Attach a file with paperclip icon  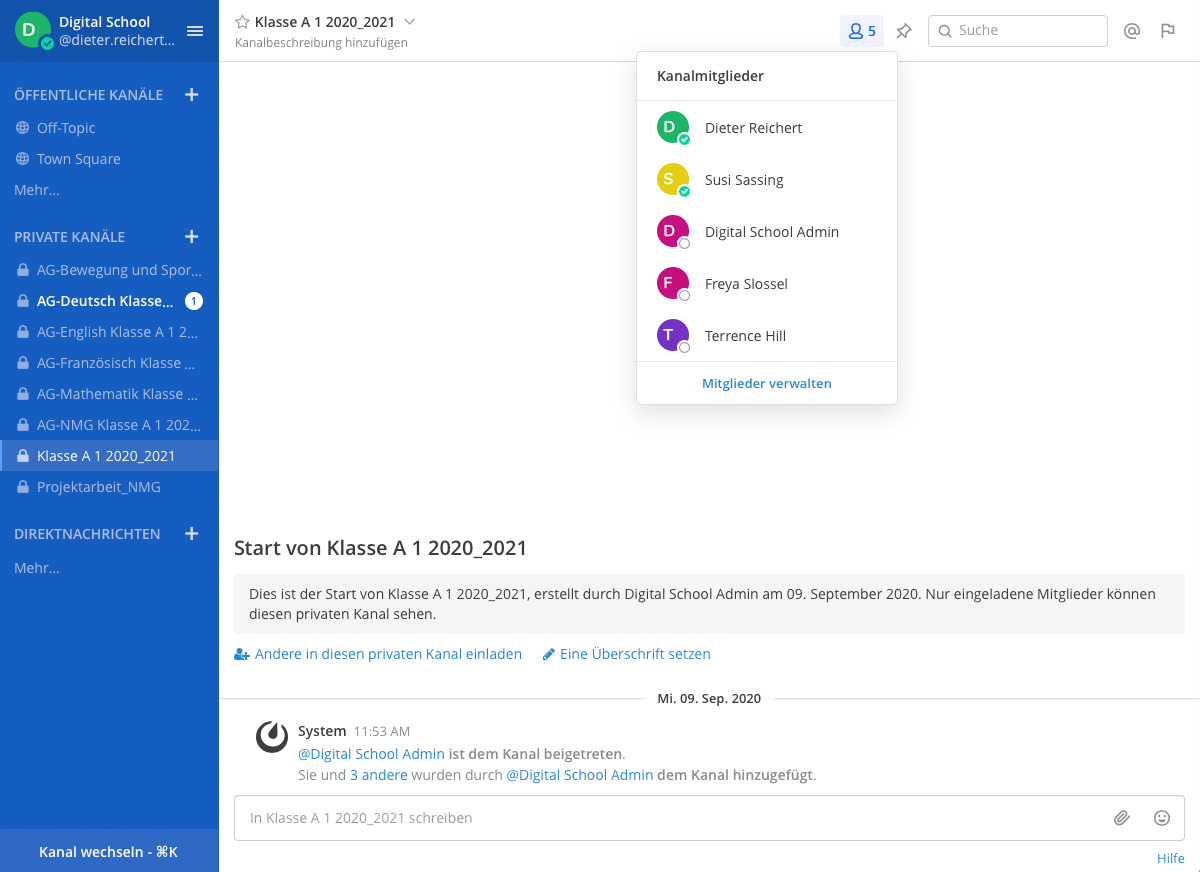point(1122,818)
